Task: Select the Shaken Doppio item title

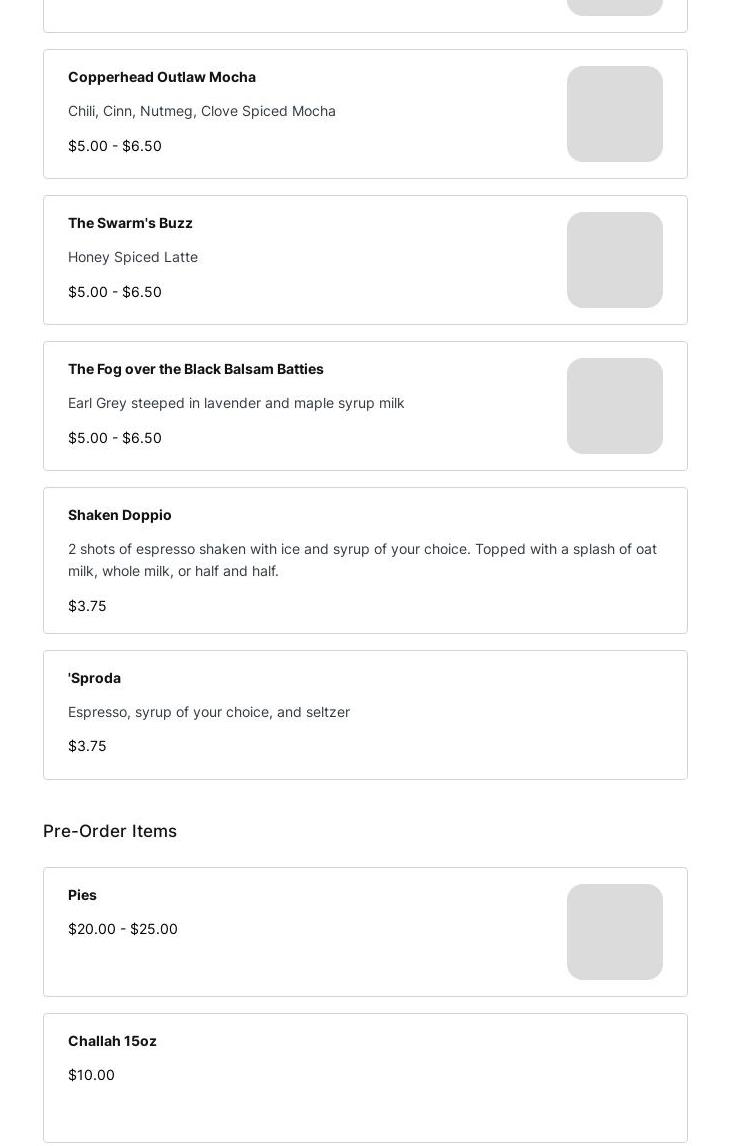Action: pyautogui.click(x=120, y=515)
